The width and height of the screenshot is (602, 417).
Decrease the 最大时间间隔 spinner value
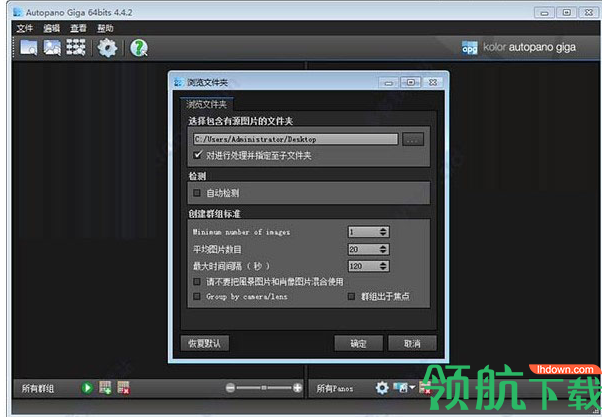[383, 268]
